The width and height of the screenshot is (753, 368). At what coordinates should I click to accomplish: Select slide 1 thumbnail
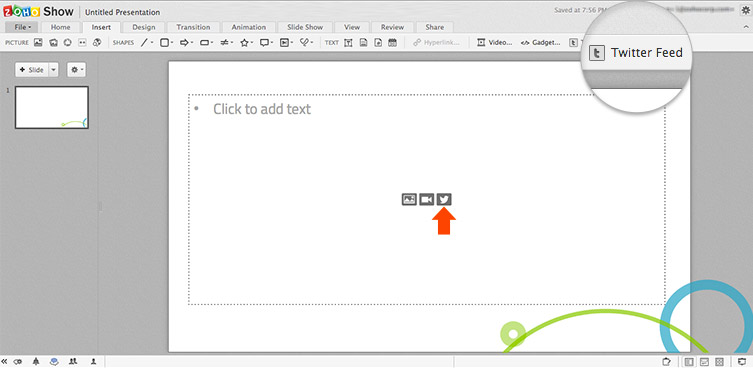click(x=52, y=107)
